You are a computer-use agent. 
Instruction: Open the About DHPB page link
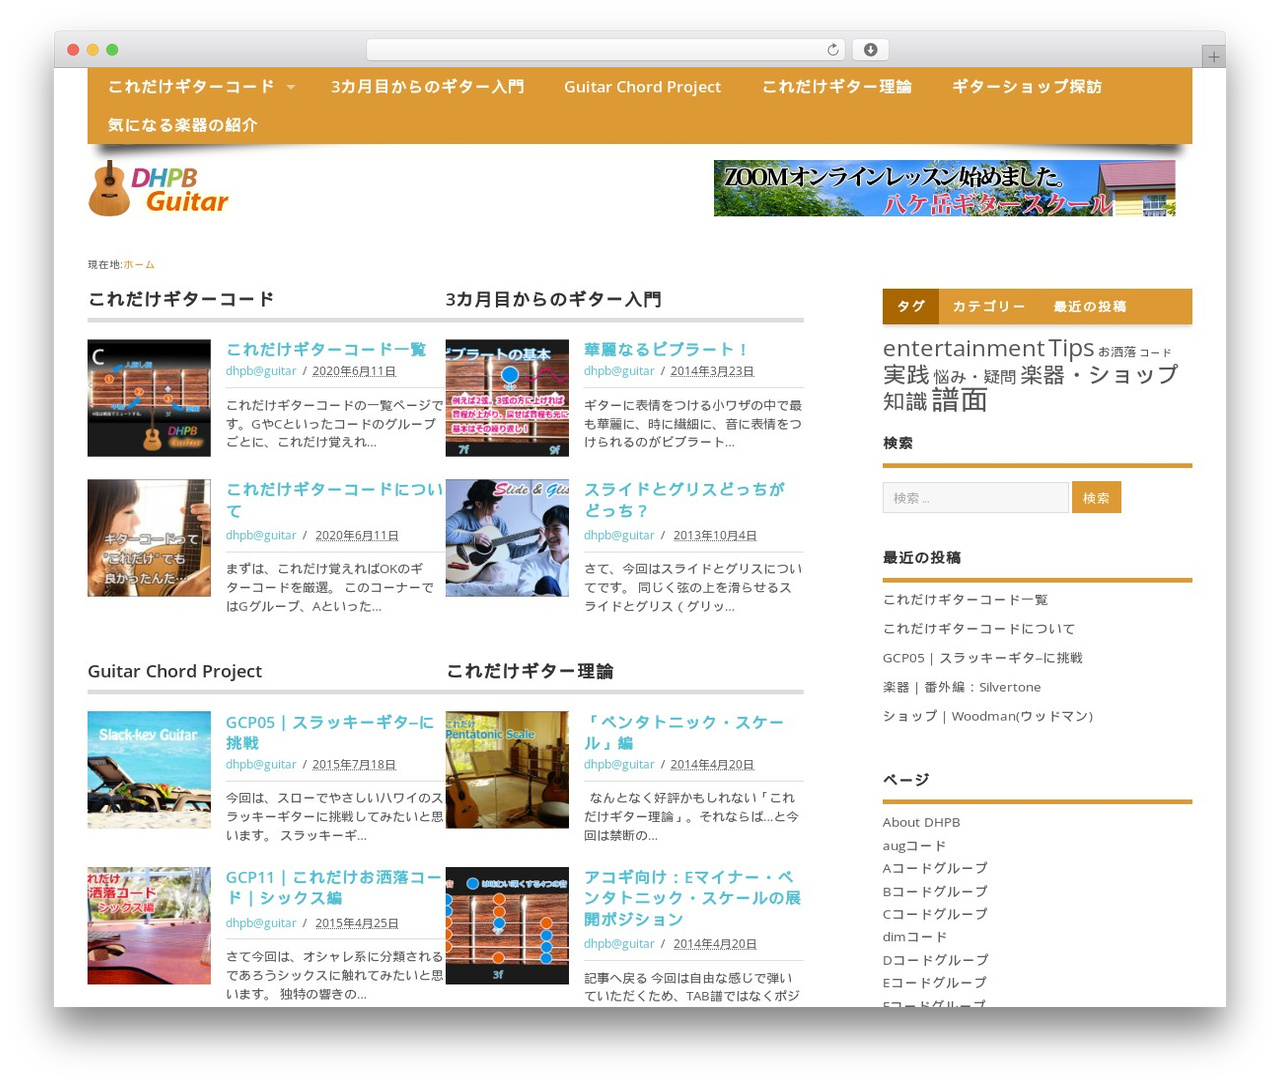921,822
